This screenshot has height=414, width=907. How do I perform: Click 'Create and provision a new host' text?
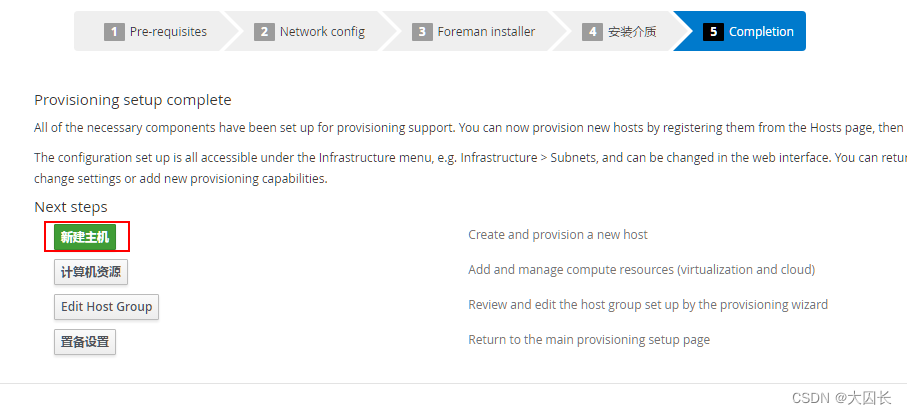pos(557,235)
